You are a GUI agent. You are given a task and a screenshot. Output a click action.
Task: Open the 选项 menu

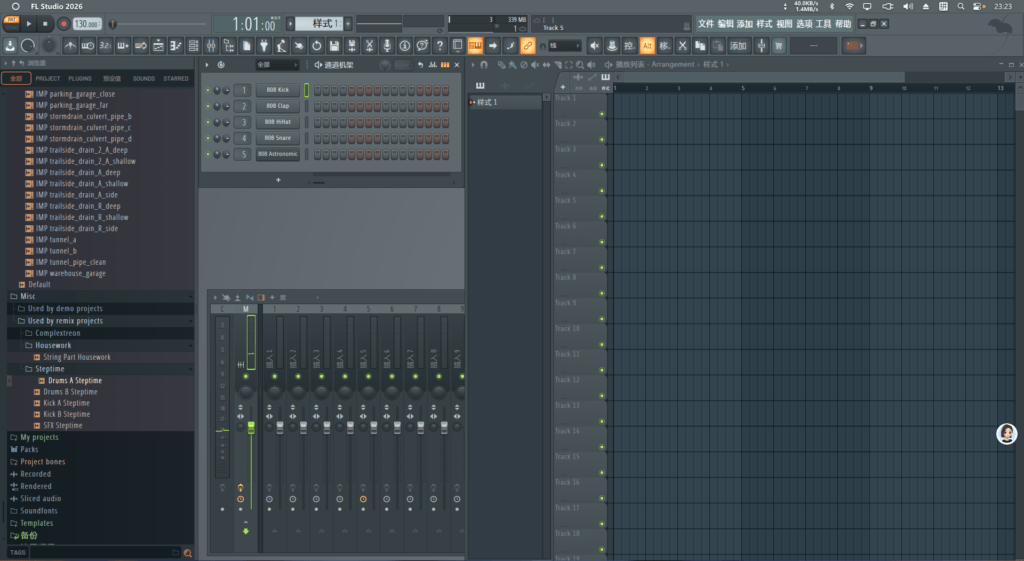805,24
